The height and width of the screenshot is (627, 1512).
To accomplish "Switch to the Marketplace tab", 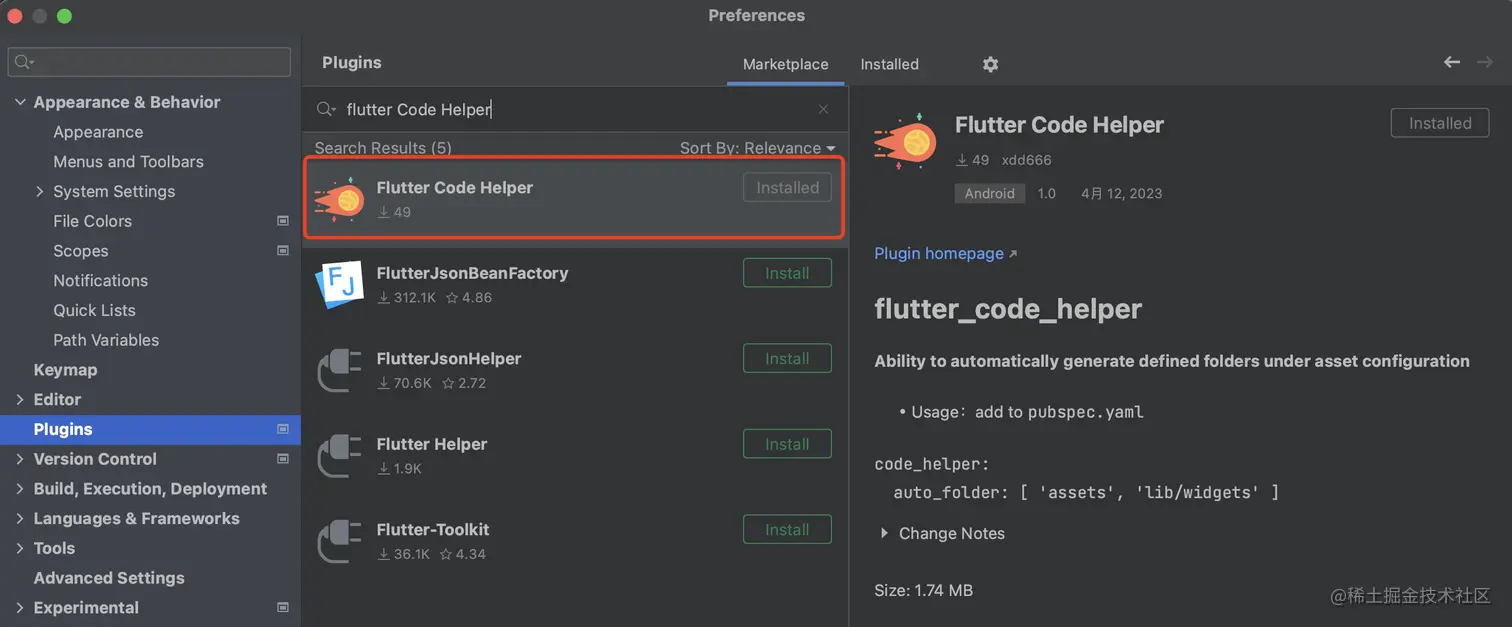I will pos(785,64).
